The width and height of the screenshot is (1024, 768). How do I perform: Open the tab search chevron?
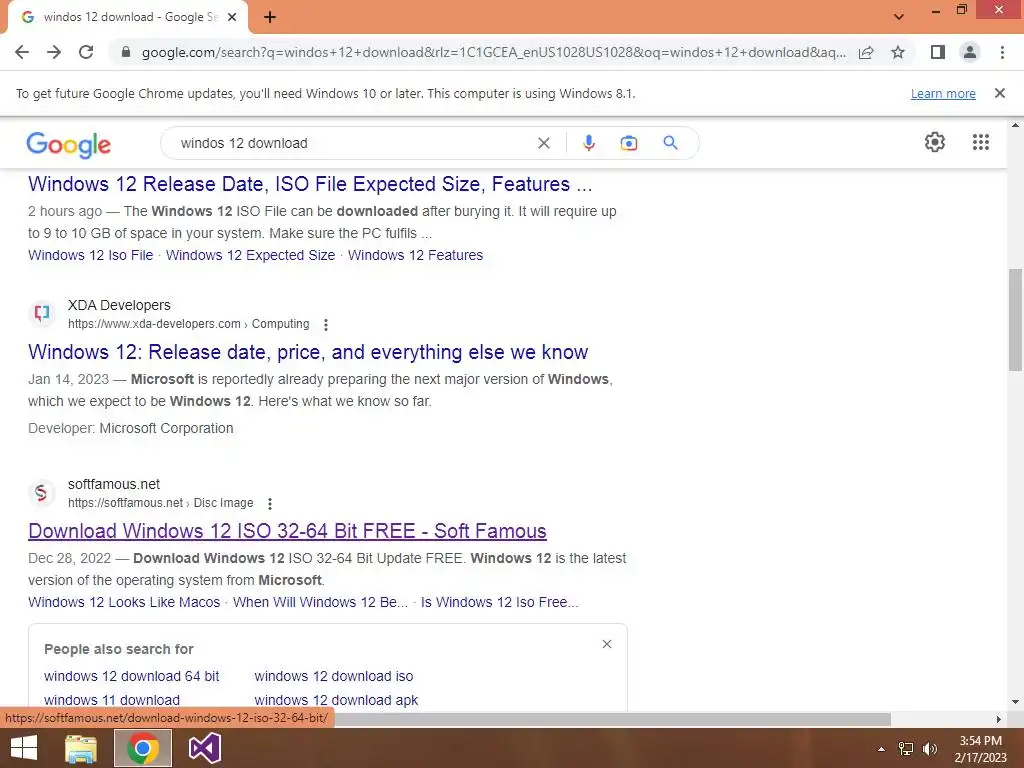tap(899, 17)
